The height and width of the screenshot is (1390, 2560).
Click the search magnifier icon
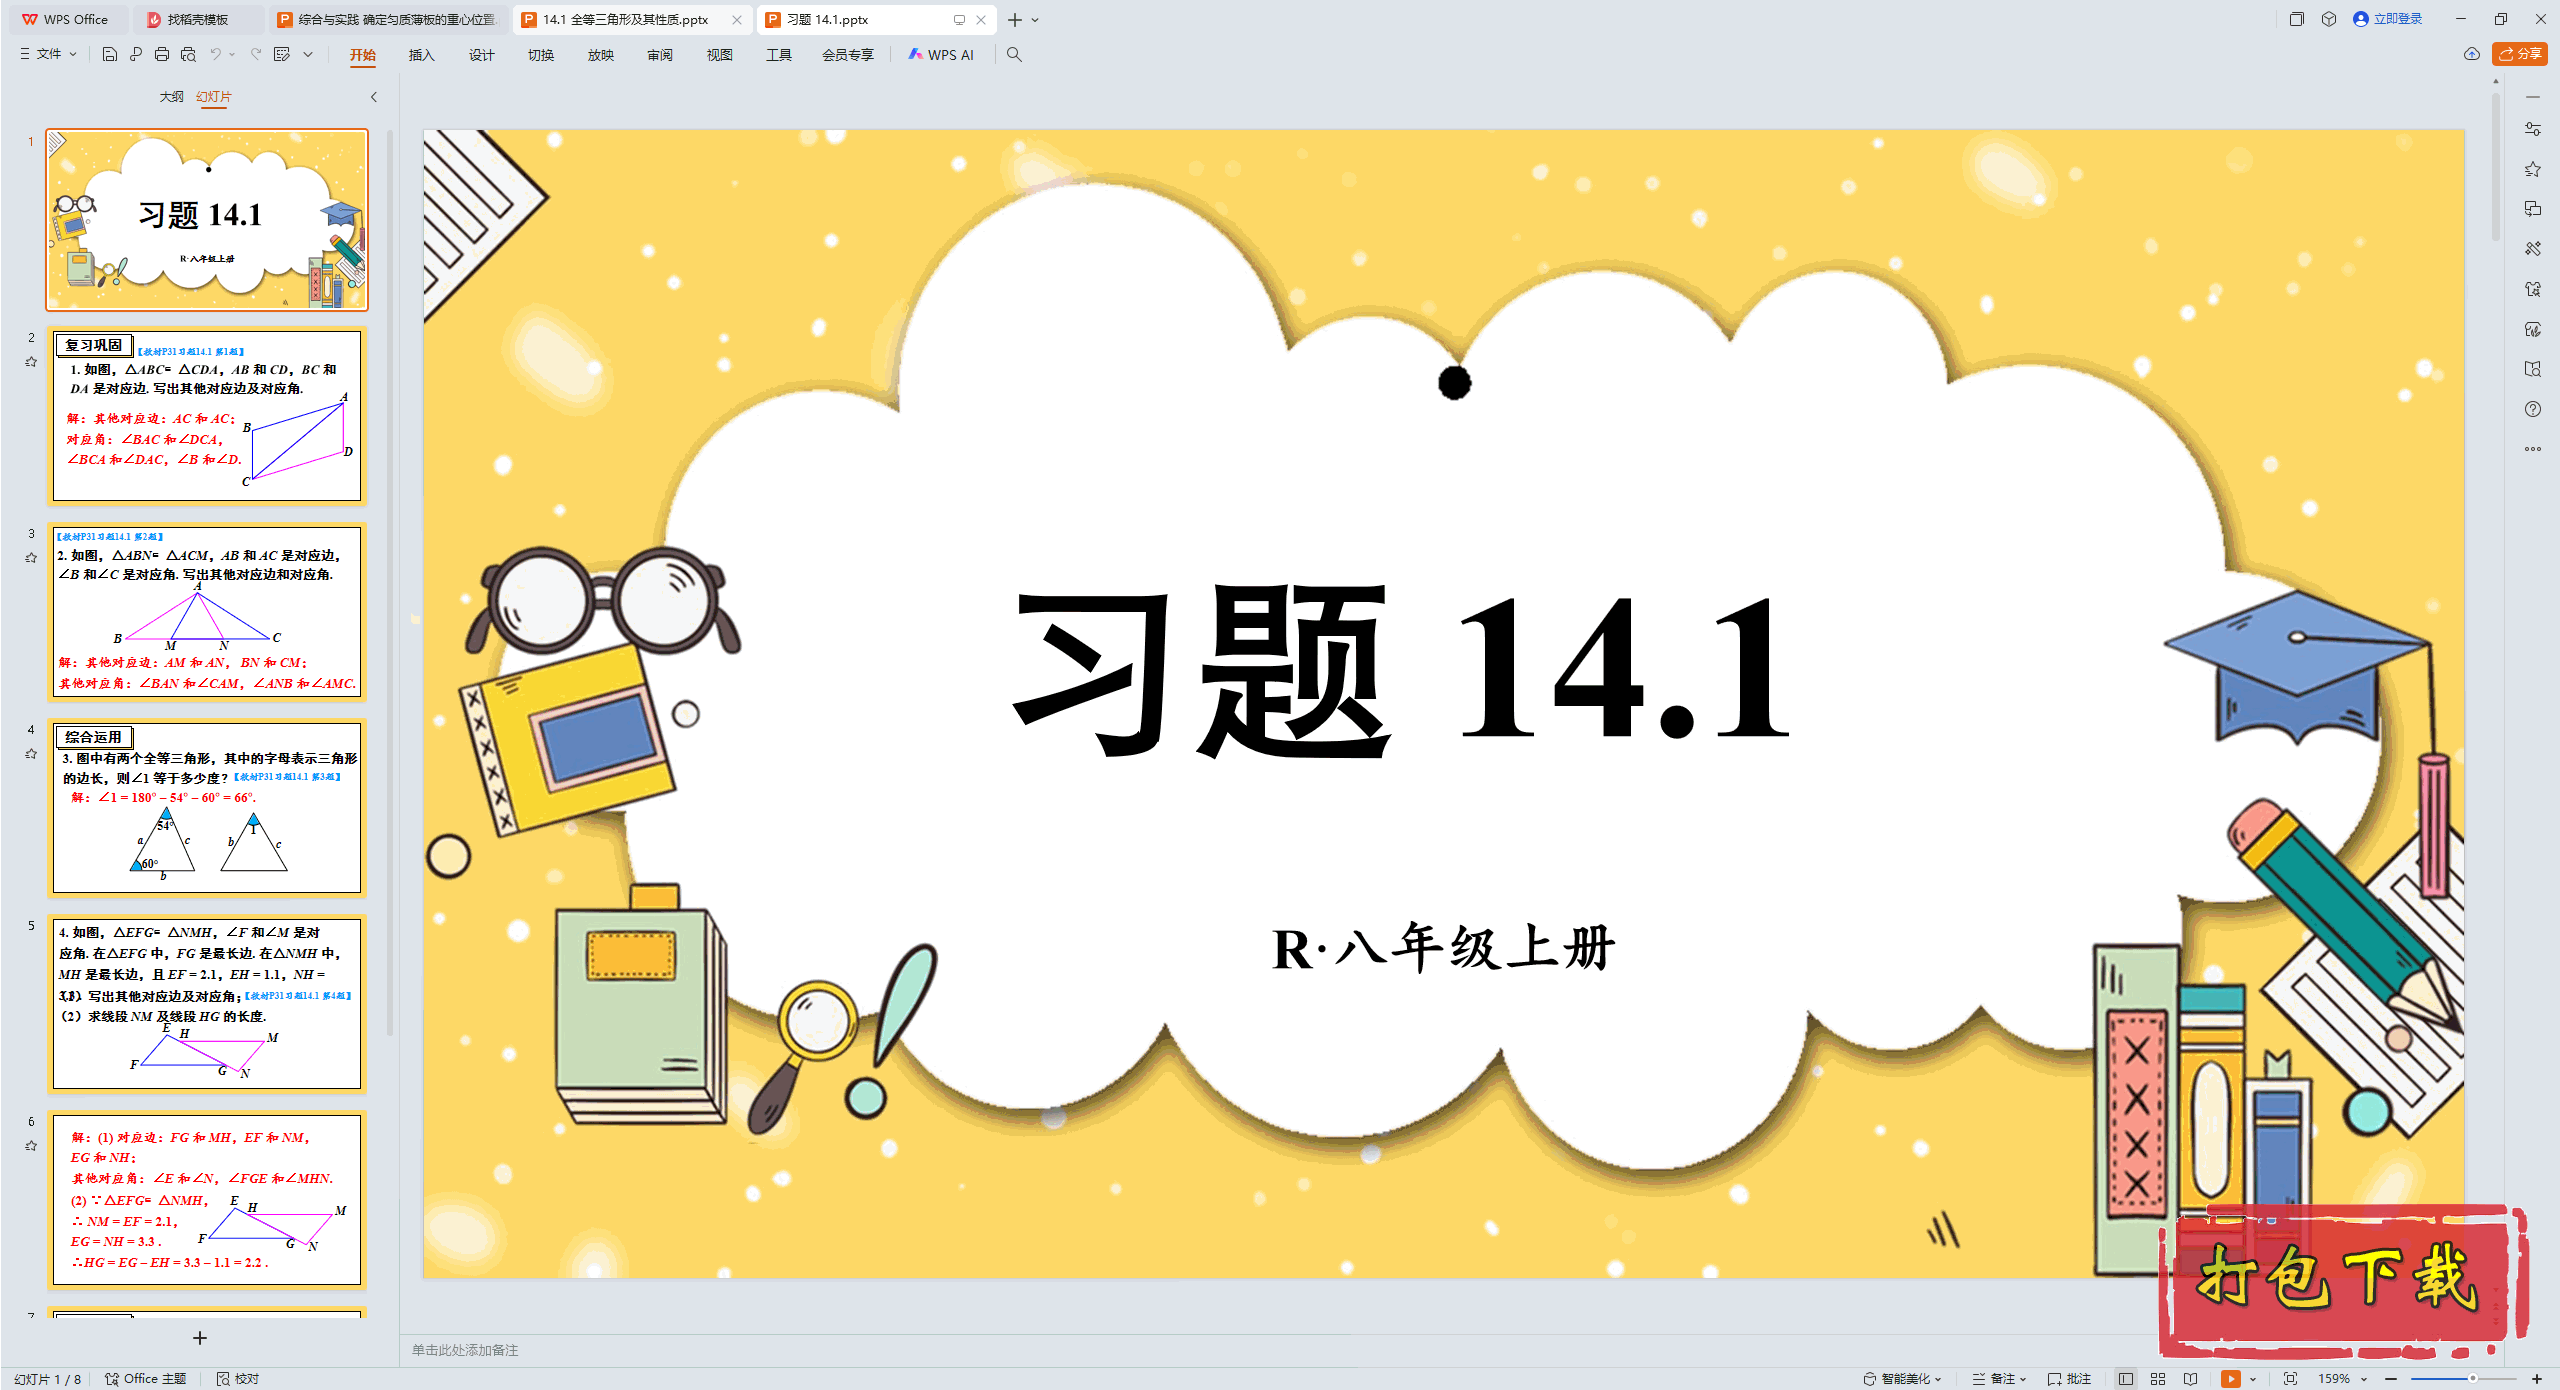tap(1014, 55)
